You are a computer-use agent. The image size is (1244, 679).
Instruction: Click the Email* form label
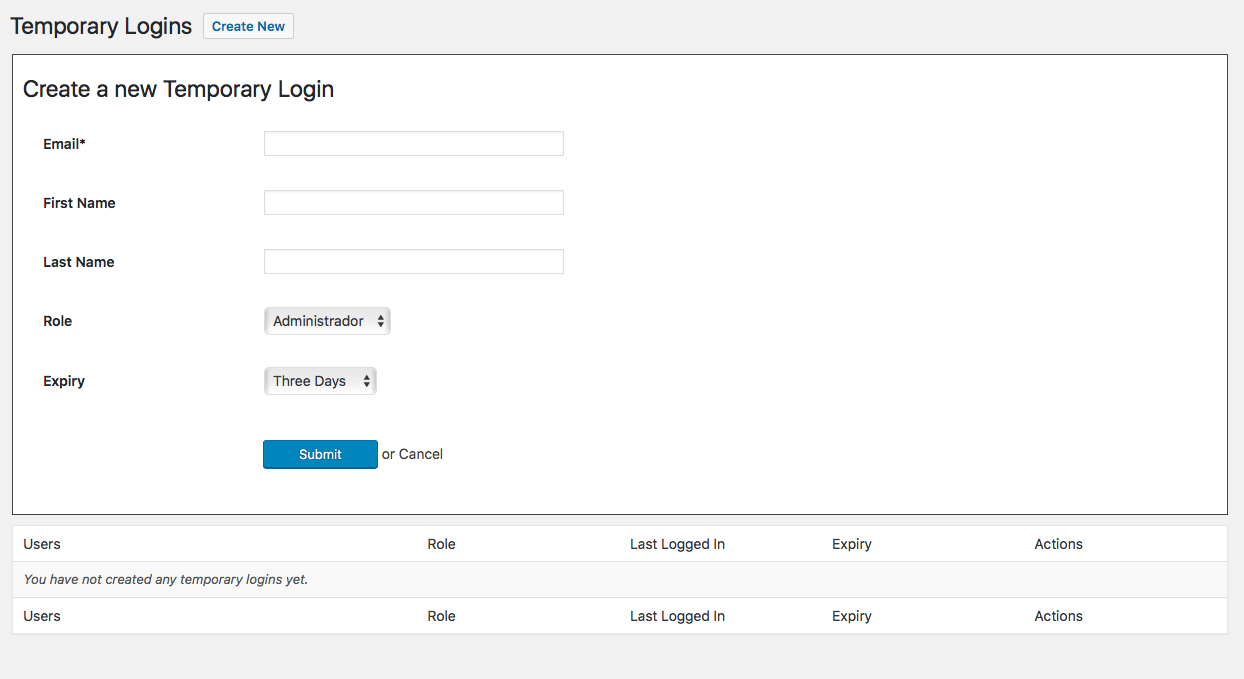64,144
